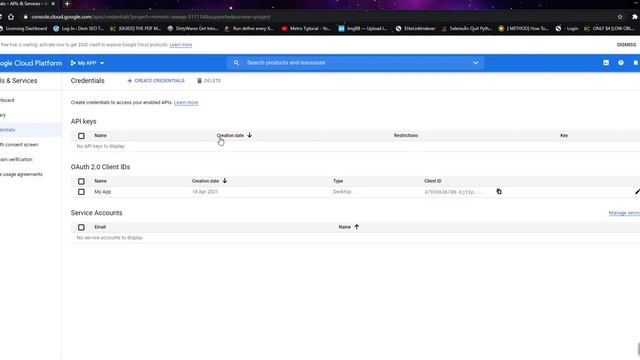Click the browser address bar URL
640x360 pixels.
(151, 17)
